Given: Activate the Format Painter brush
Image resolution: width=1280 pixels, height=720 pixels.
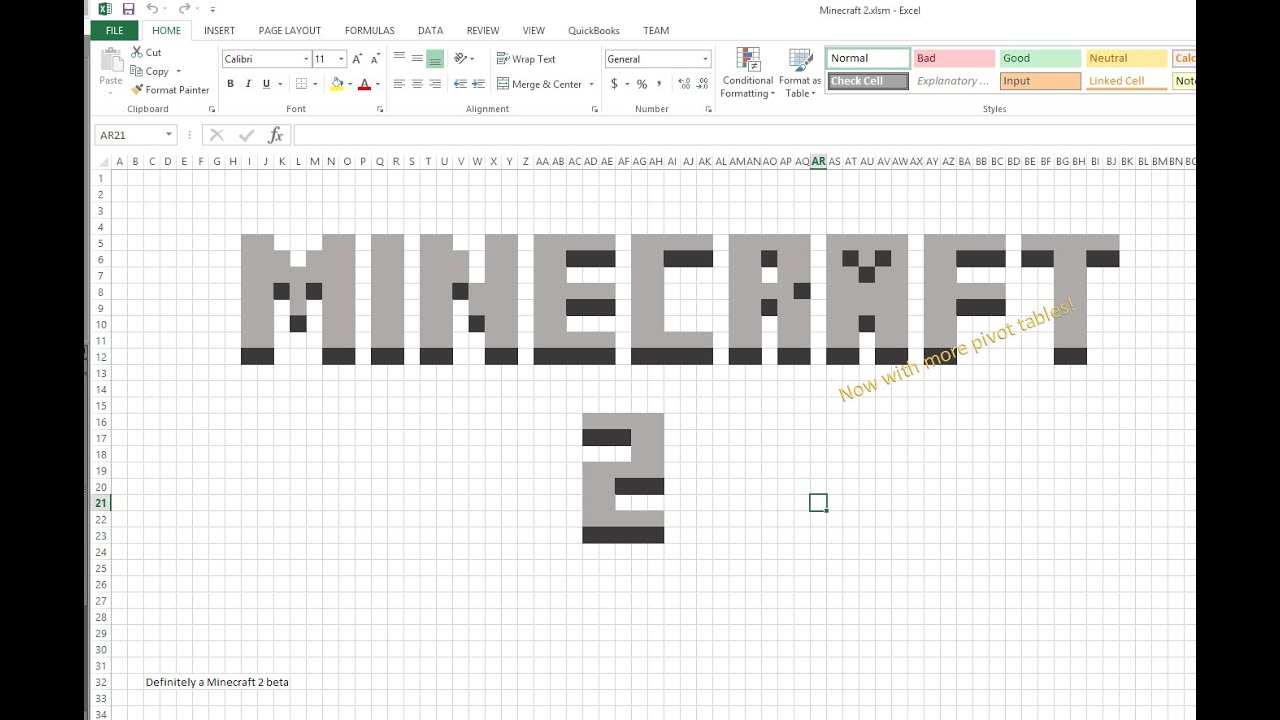Looking at the screenshot, I should click(x=137, y=90).
